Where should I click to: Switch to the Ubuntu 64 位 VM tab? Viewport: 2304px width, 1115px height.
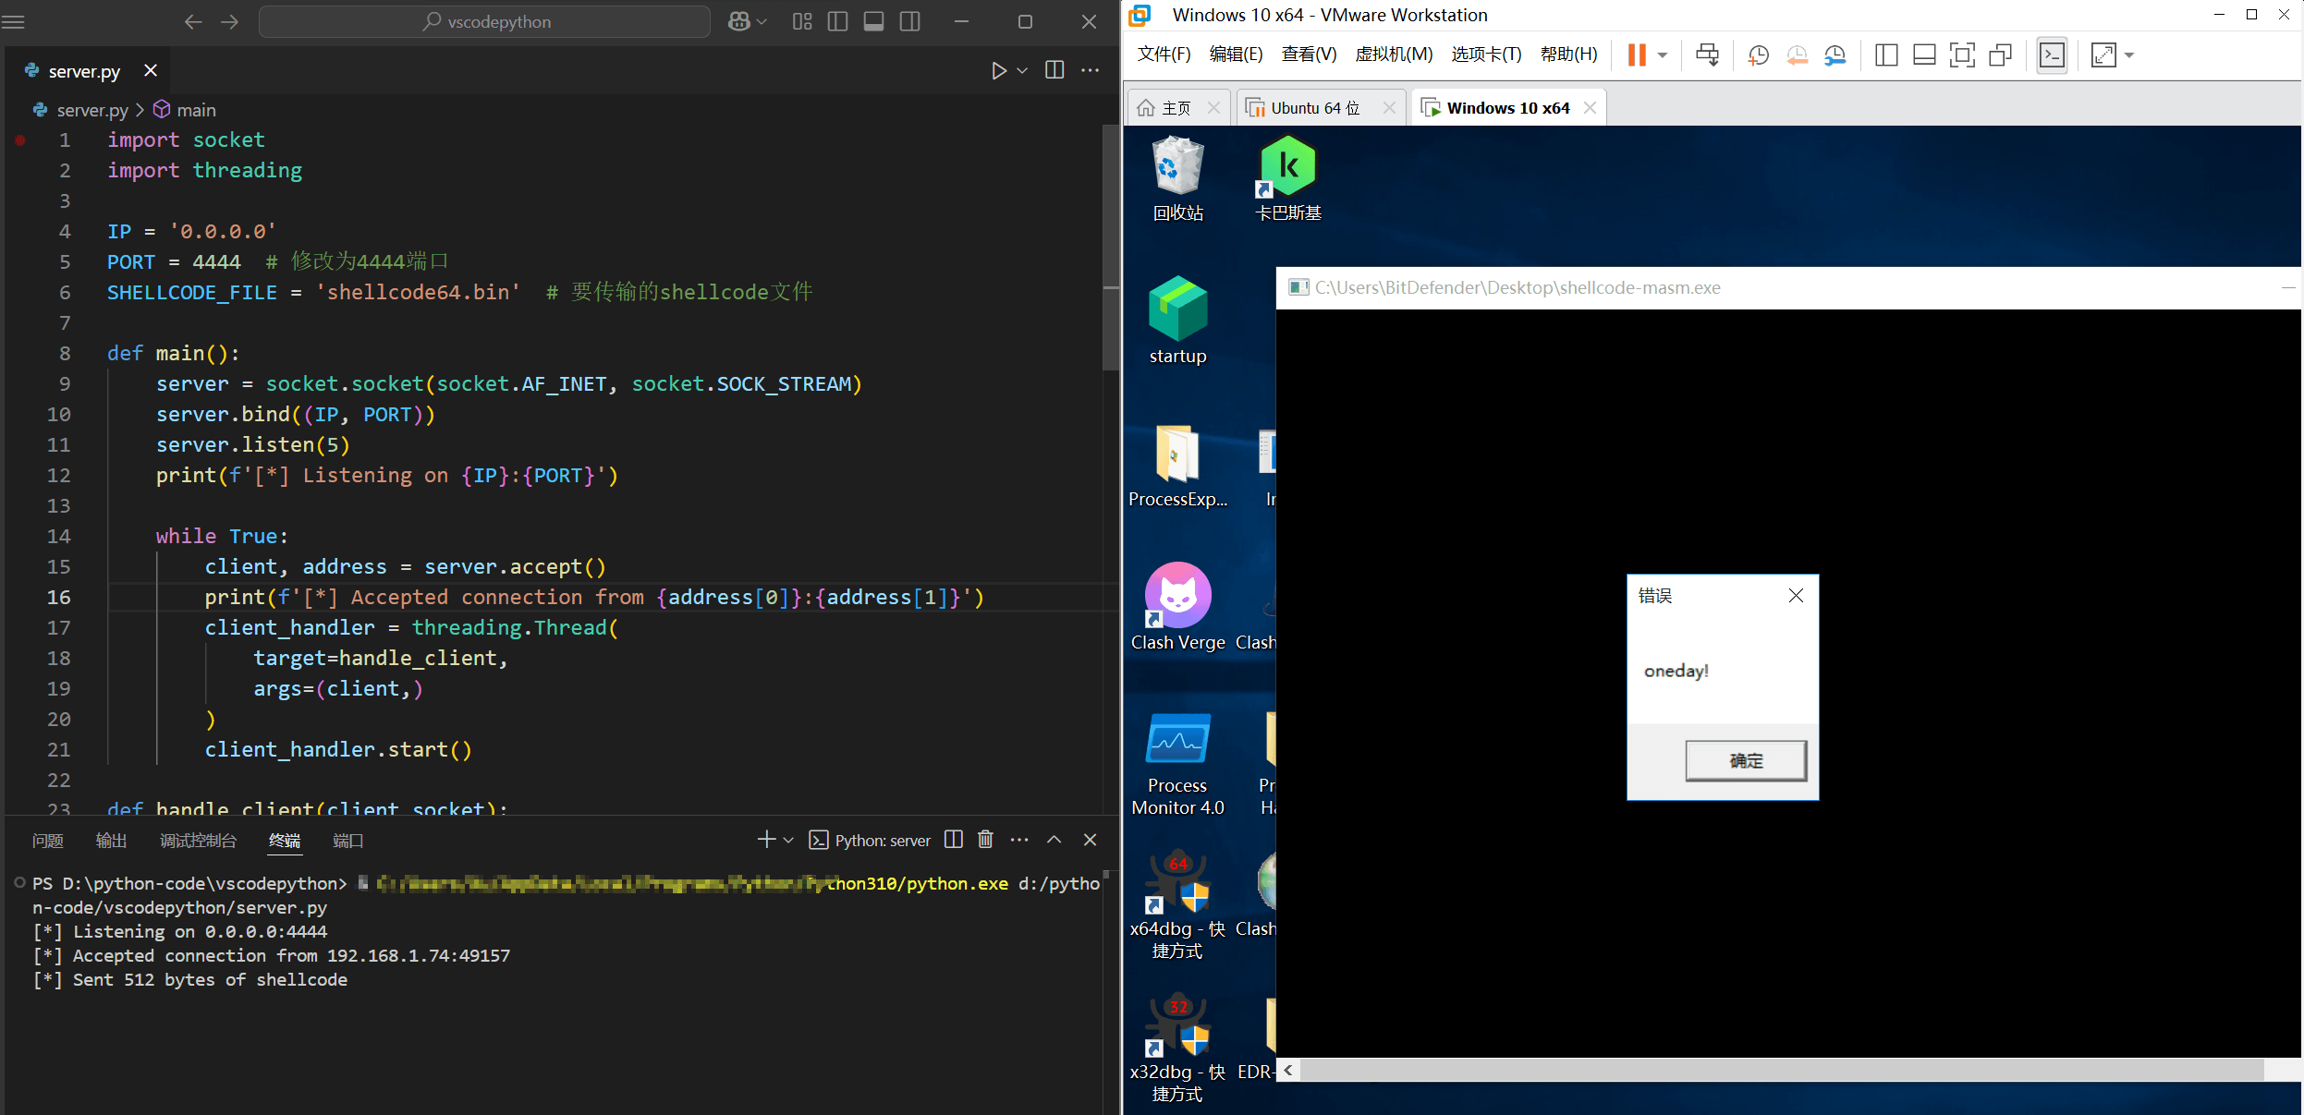[x=1314, y=108]
